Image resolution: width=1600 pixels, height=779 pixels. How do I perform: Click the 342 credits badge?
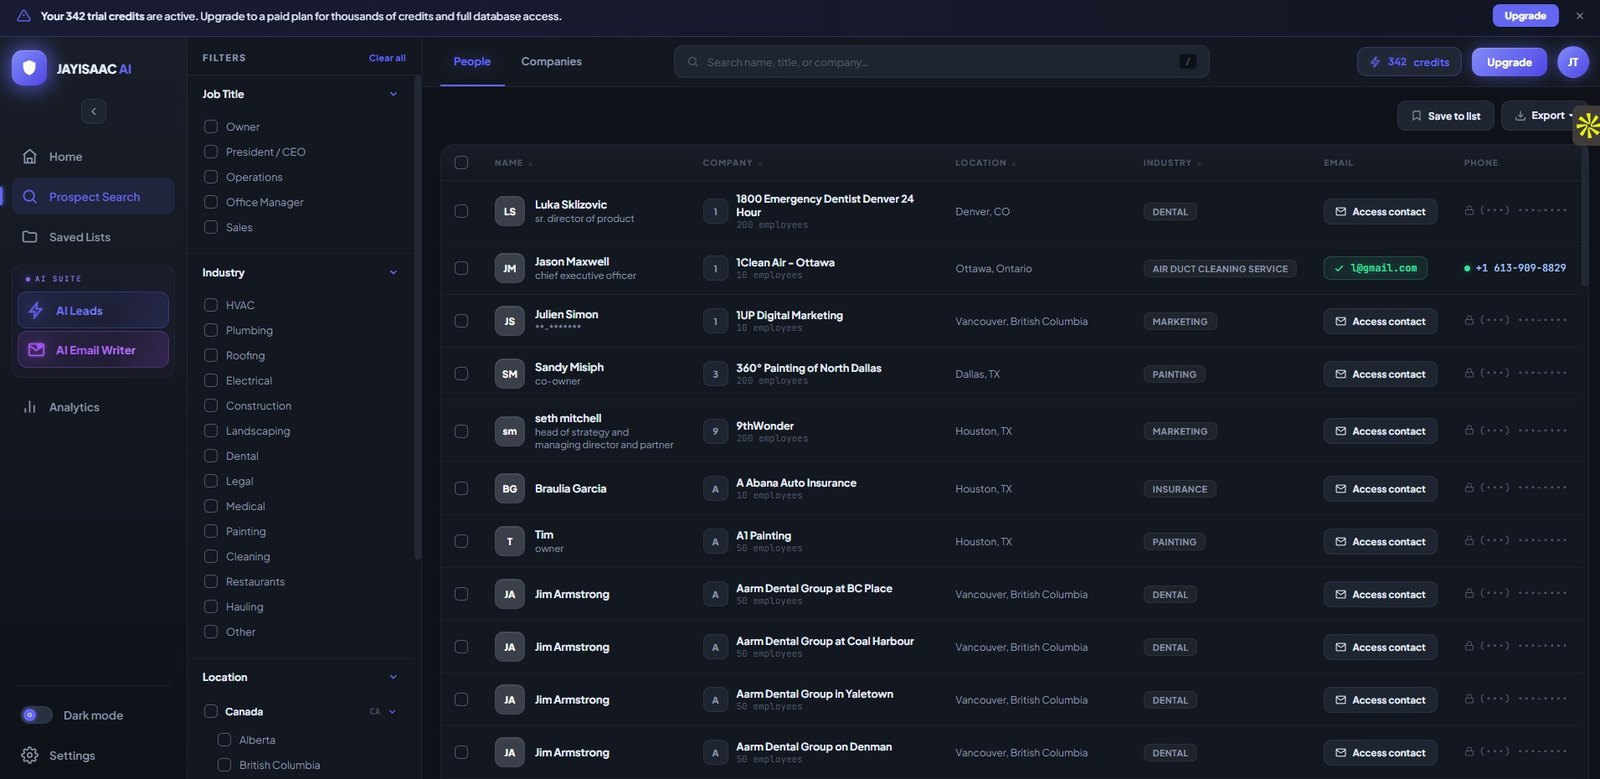click(x=1409, y=62)
